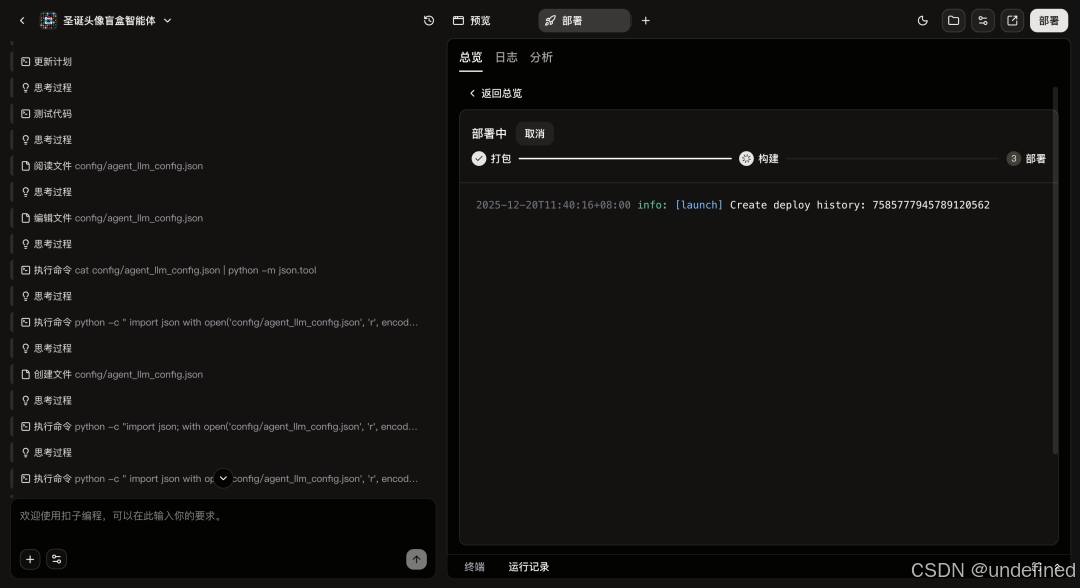
Task: Switch to the 总览 tab
Action: (471, 58)
